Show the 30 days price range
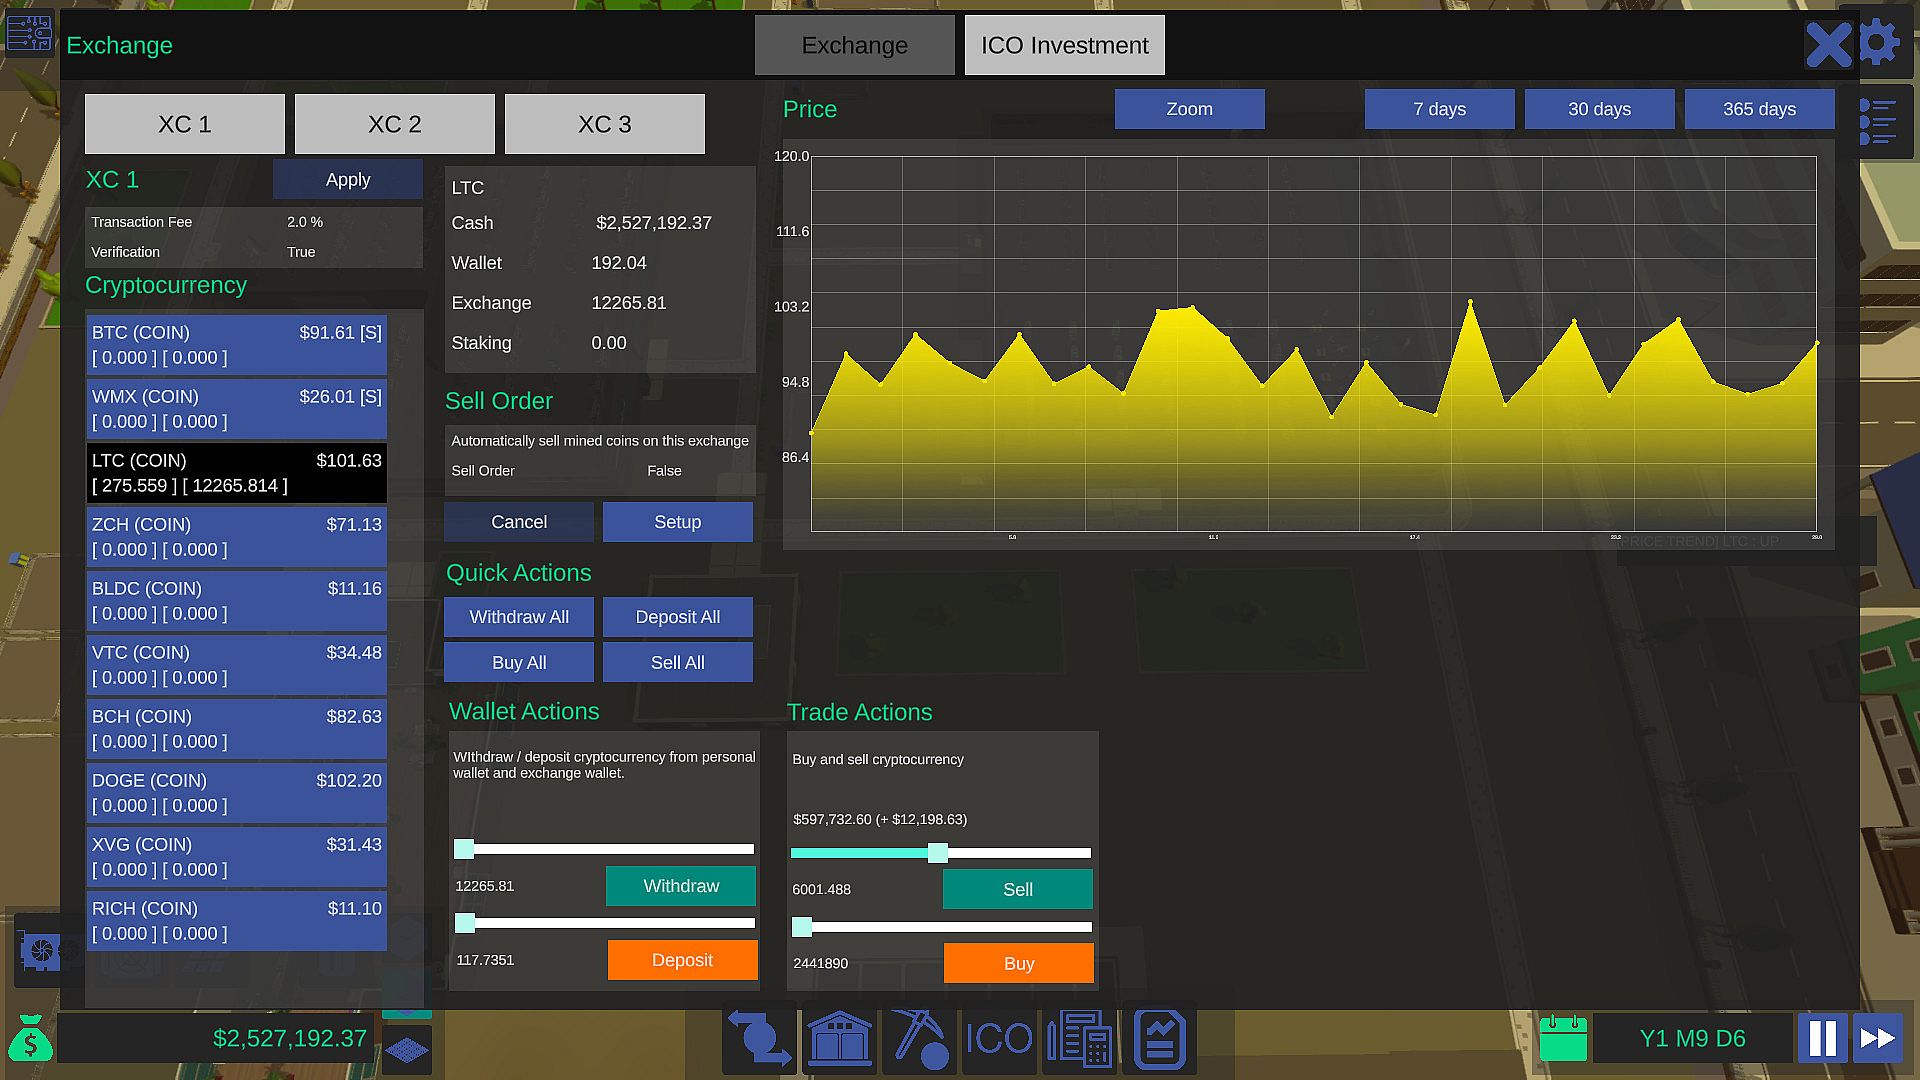The height and width of the screenshot is (1080, 1920). tap(1598, 109)
